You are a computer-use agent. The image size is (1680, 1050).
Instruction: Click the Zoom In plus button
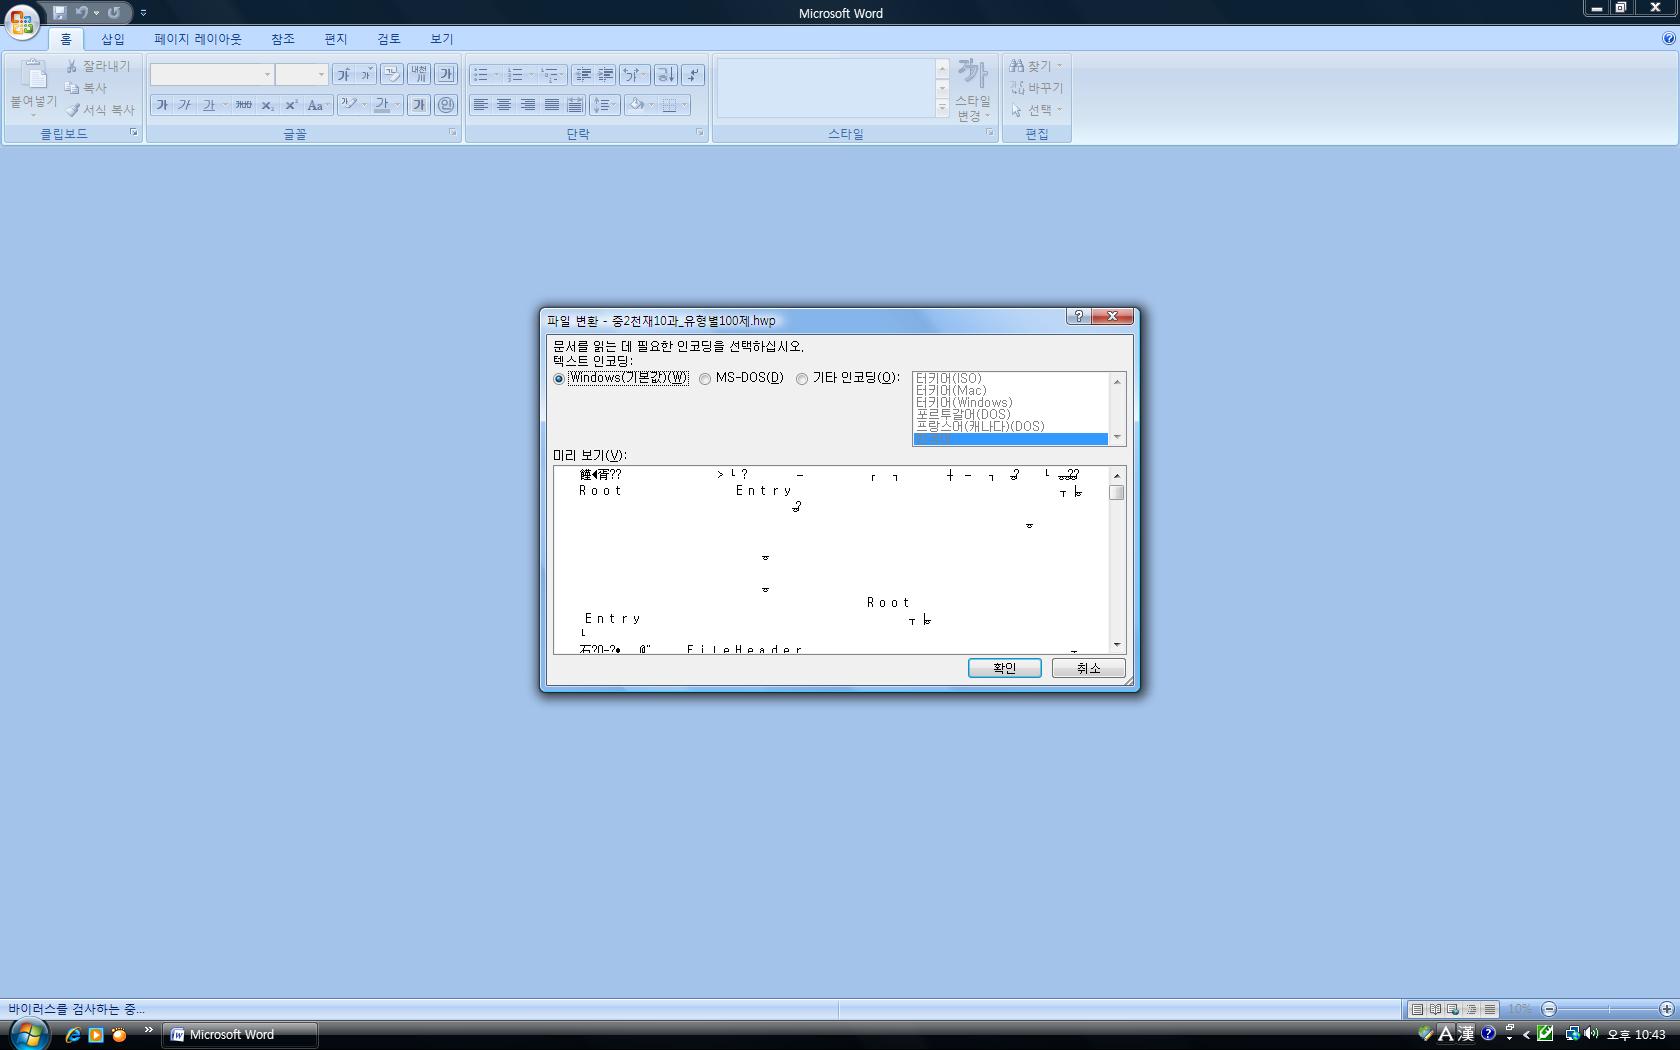(x=1667, y=1009)
